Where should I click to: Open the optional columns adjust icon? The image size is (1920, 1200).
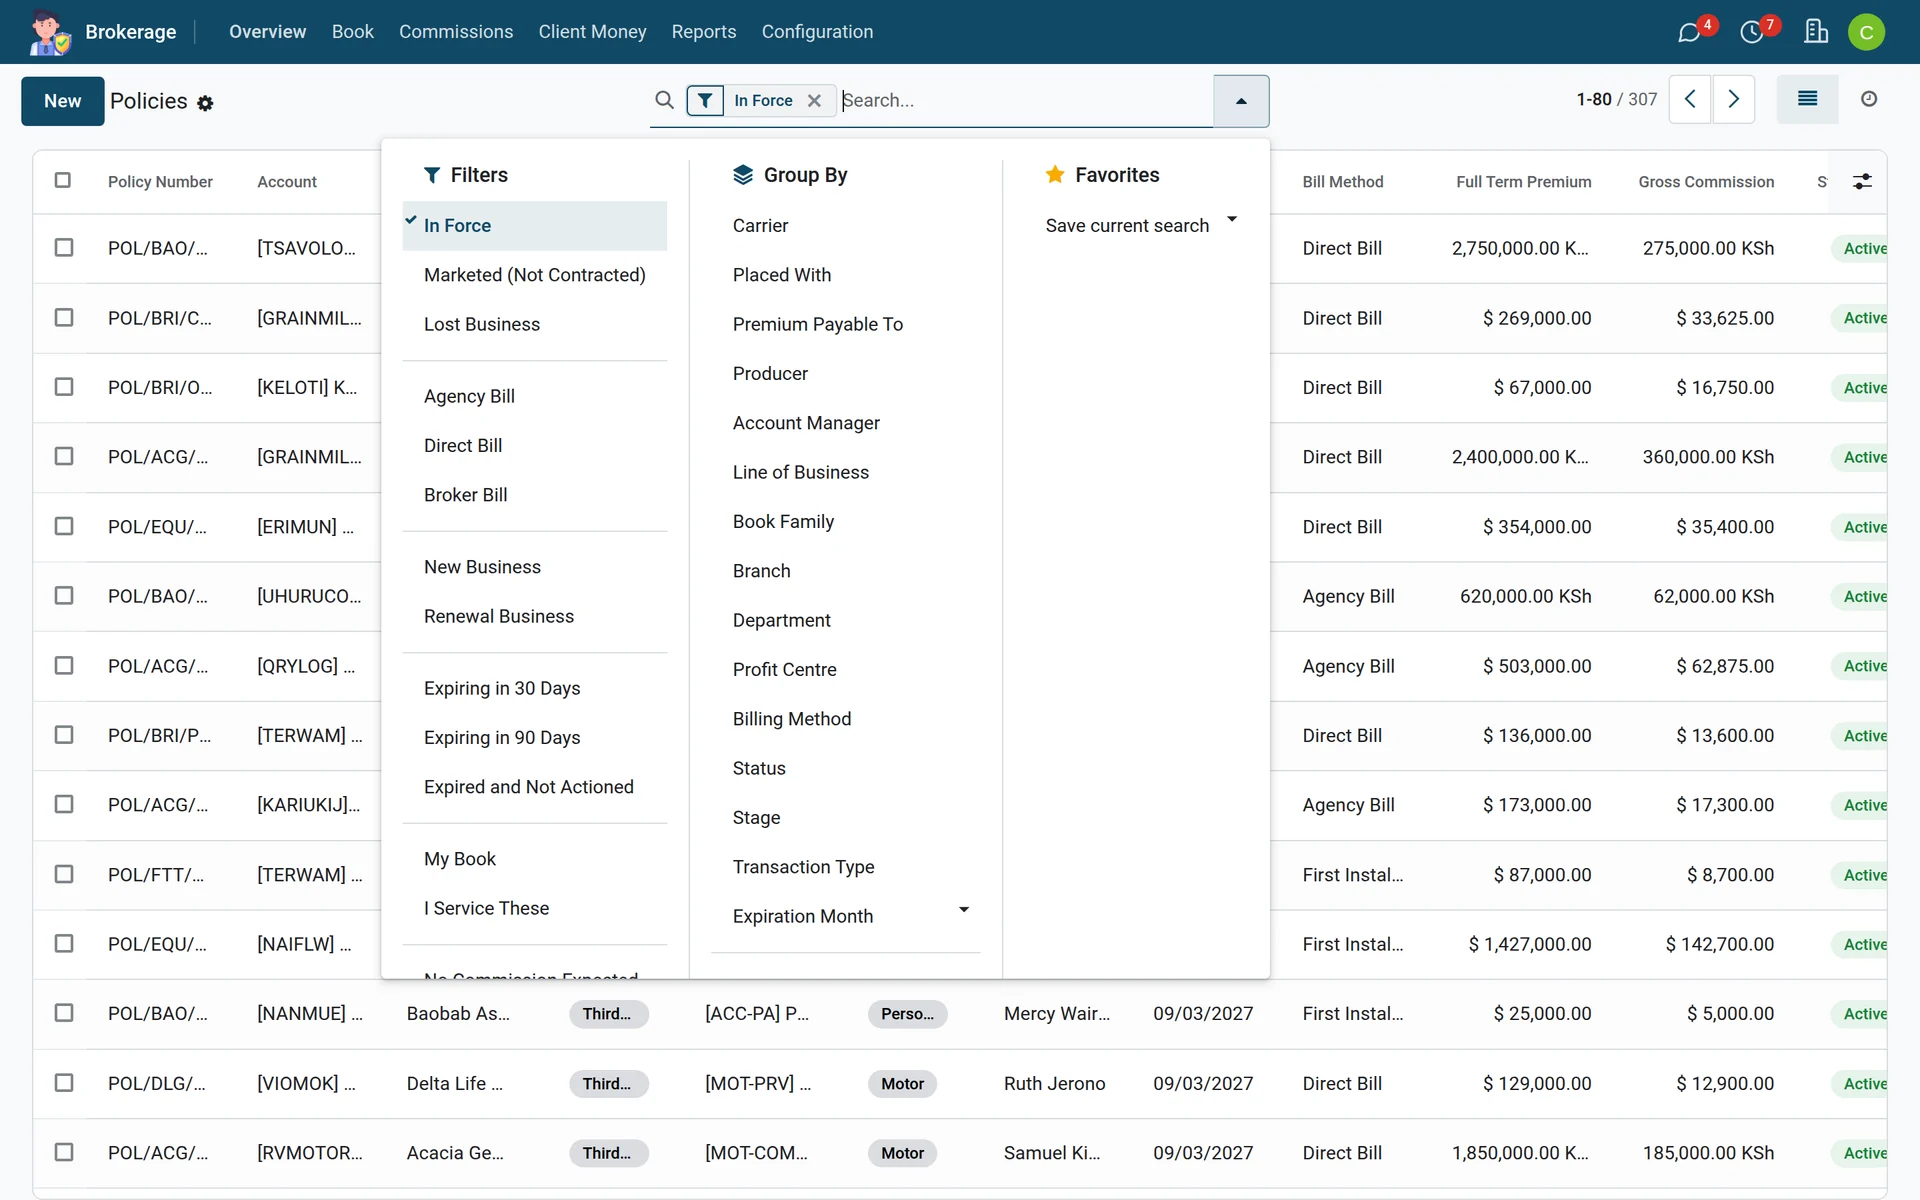pos(1862,182)
